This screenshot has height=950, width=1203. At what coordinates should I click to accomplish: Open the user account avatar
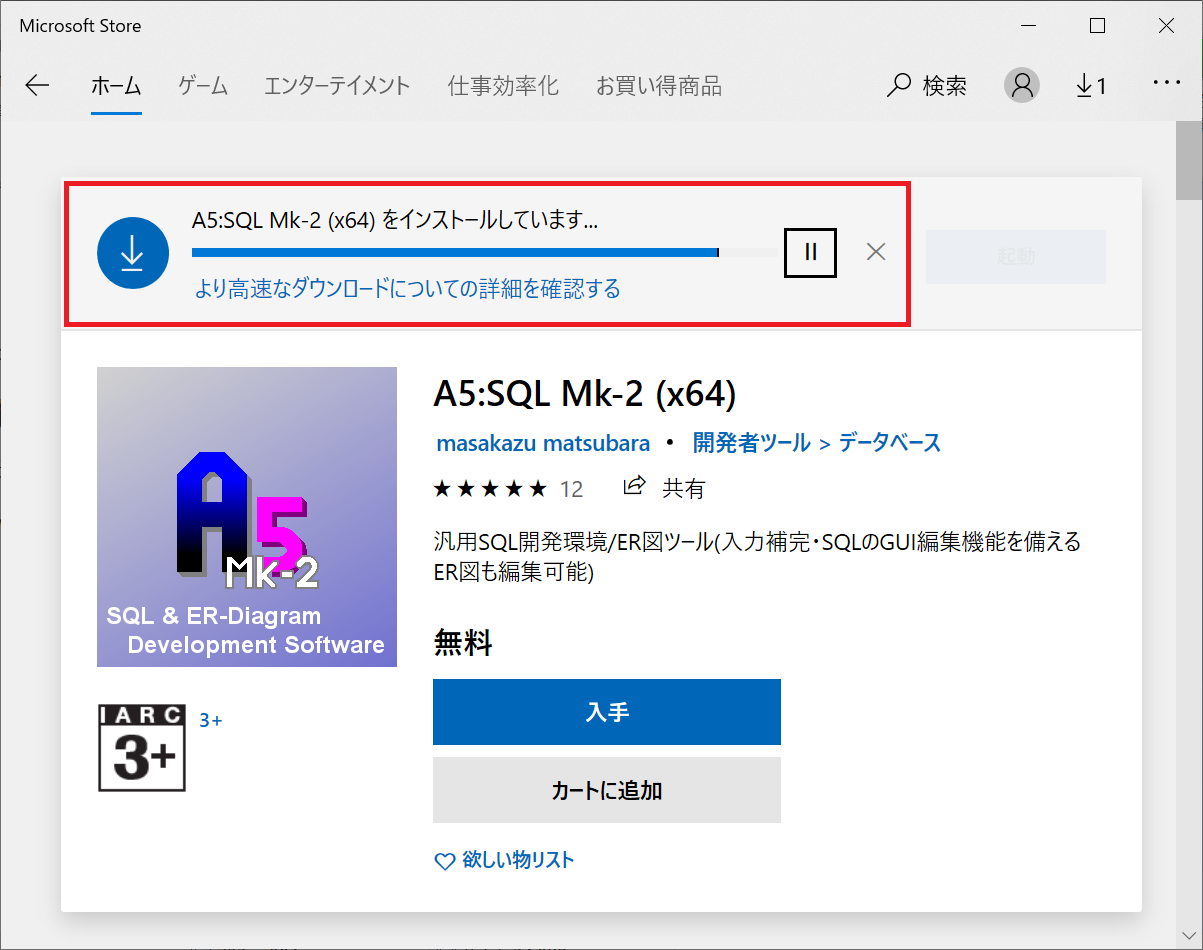[x=1022, y=86]
